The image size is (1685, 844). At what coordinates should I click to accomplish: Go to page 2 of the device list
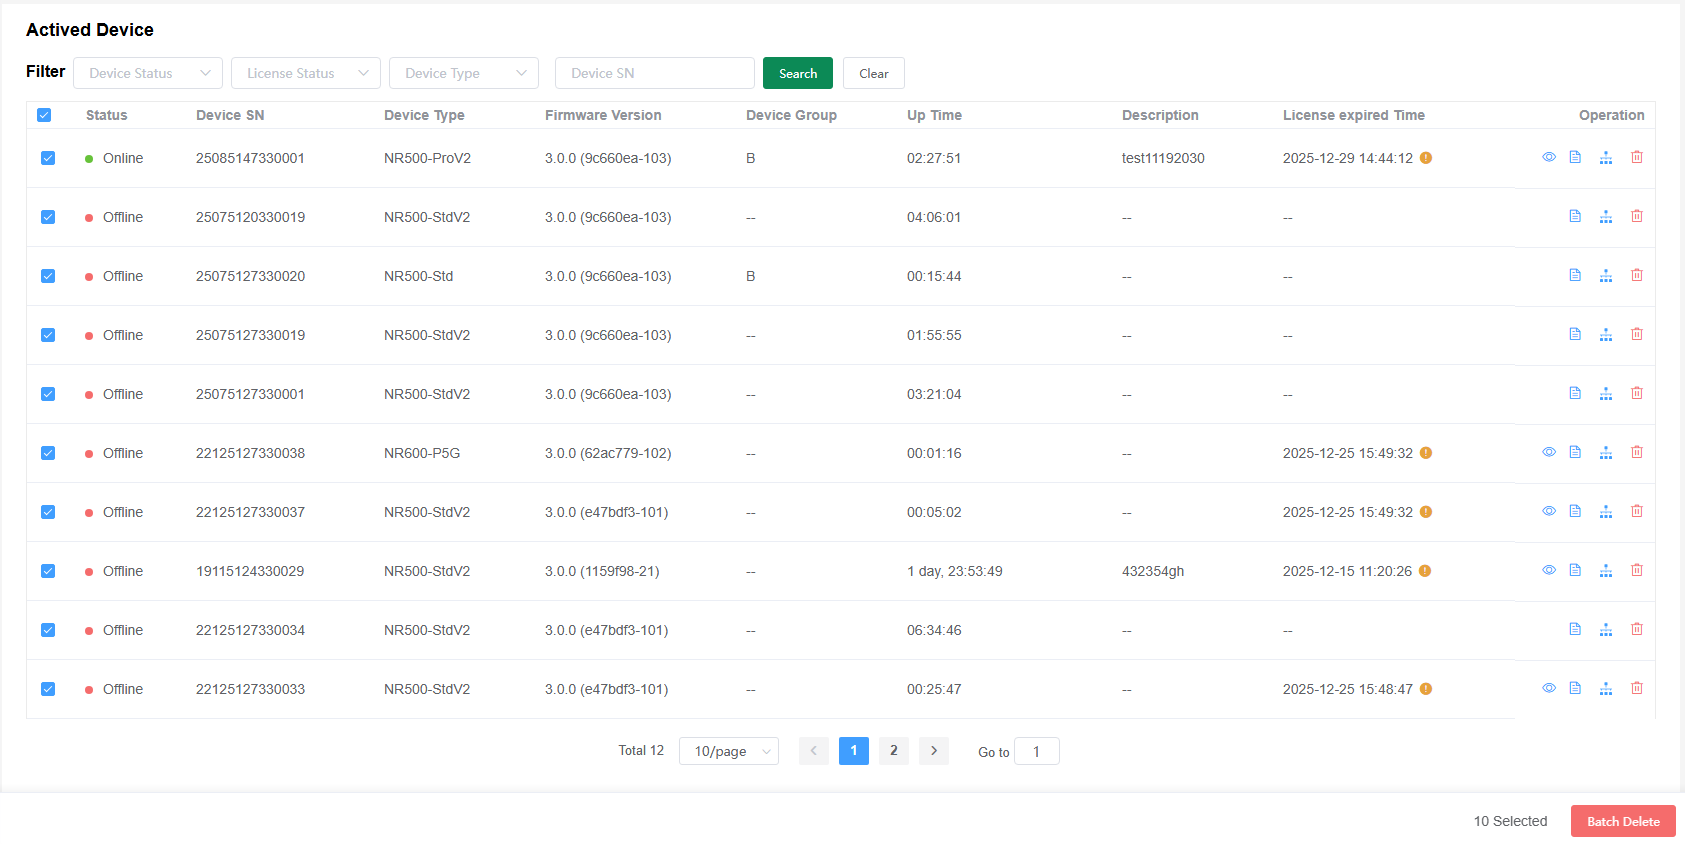[893, 751]
